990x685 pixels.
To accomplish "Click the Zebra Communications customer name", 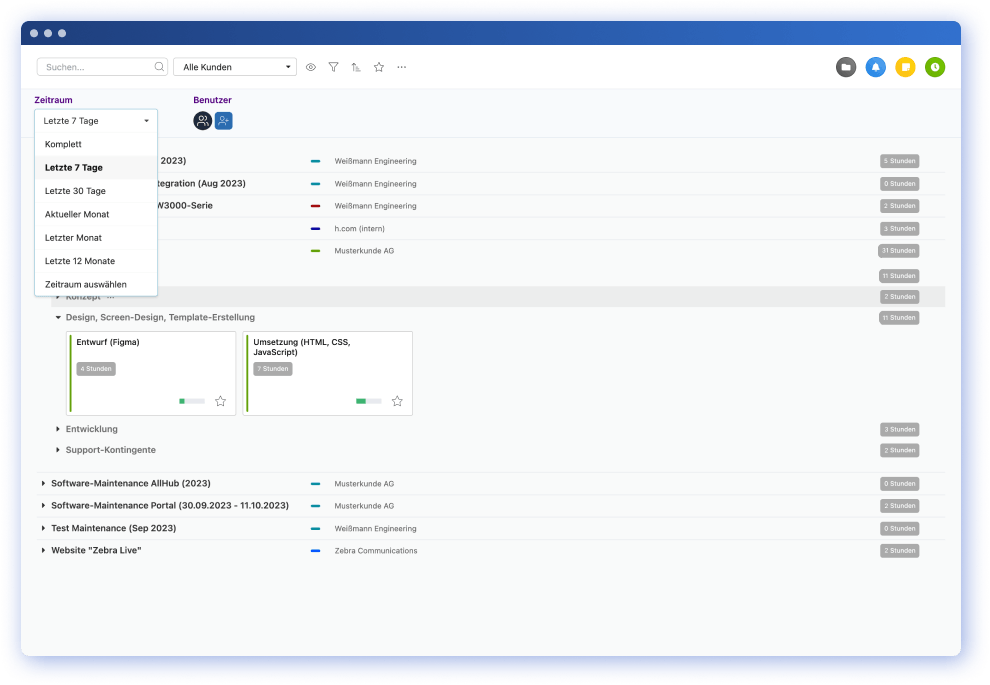I will tap(376, 551).
